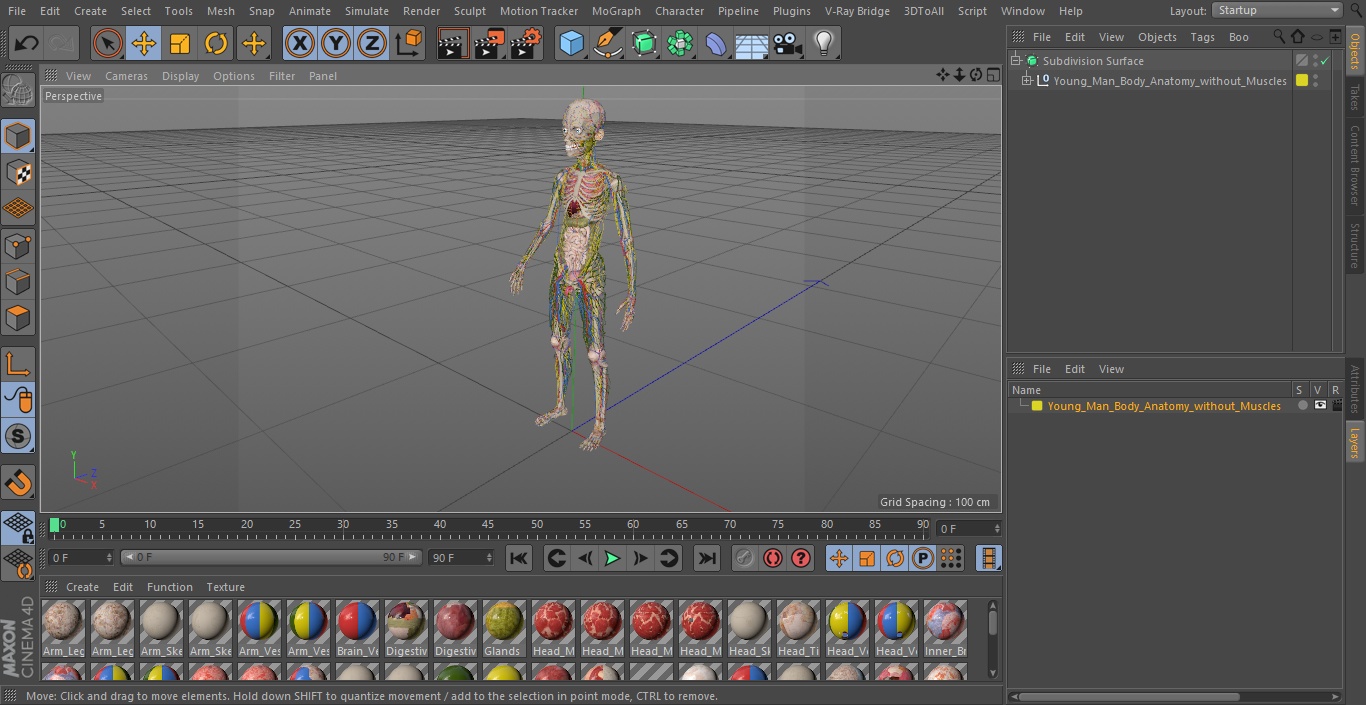Toggle visibility dots of Subdivision Surface

(x=1315, y=61)
